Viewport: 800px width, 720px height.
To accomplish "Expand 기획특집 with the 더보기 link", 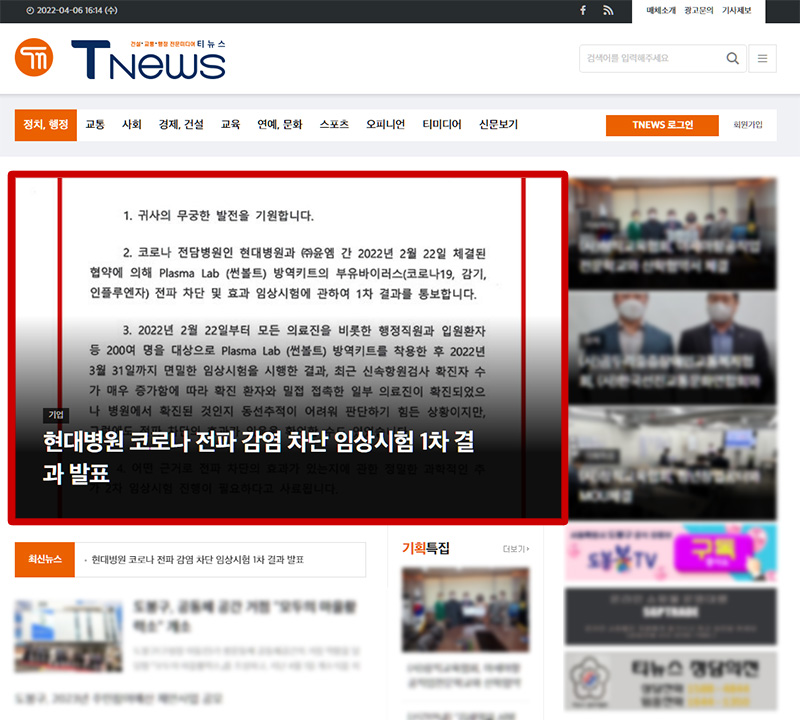I will pos(515,549).
